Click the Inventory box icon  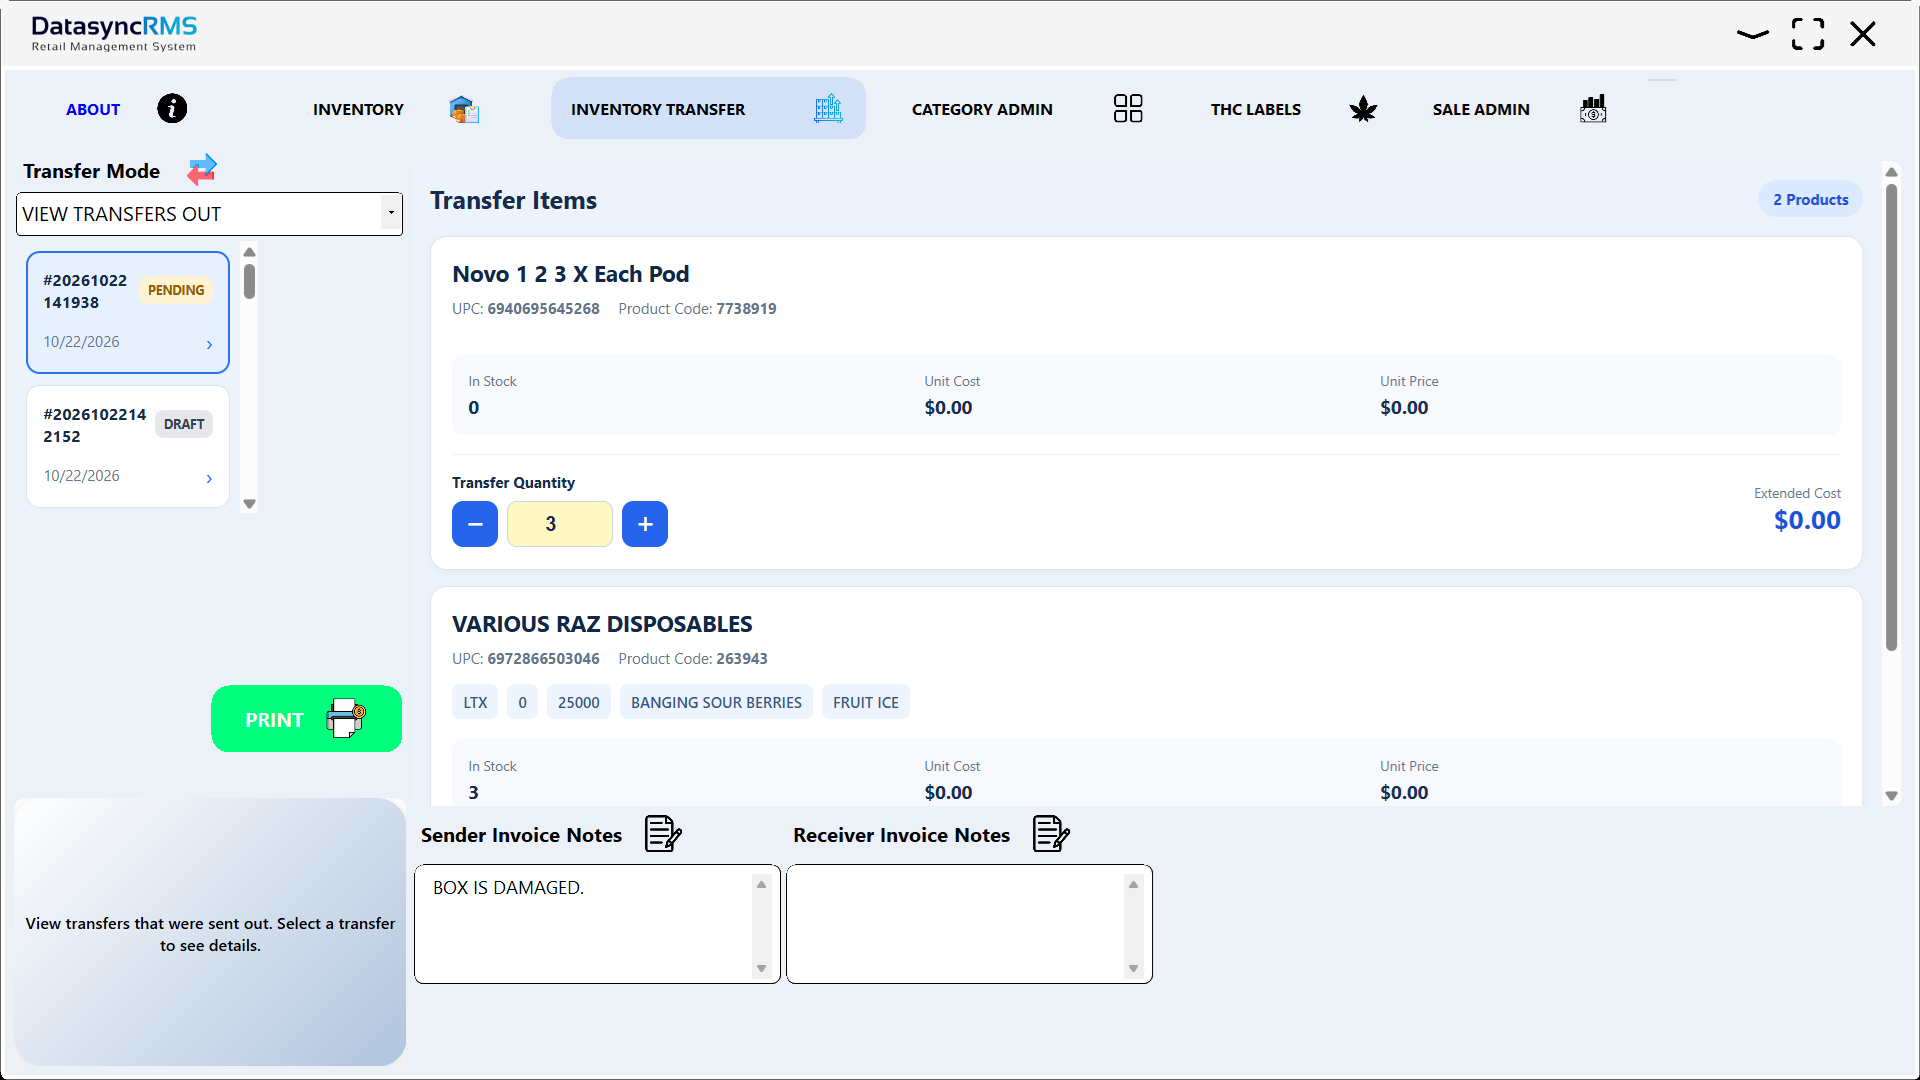pos(464,109)
